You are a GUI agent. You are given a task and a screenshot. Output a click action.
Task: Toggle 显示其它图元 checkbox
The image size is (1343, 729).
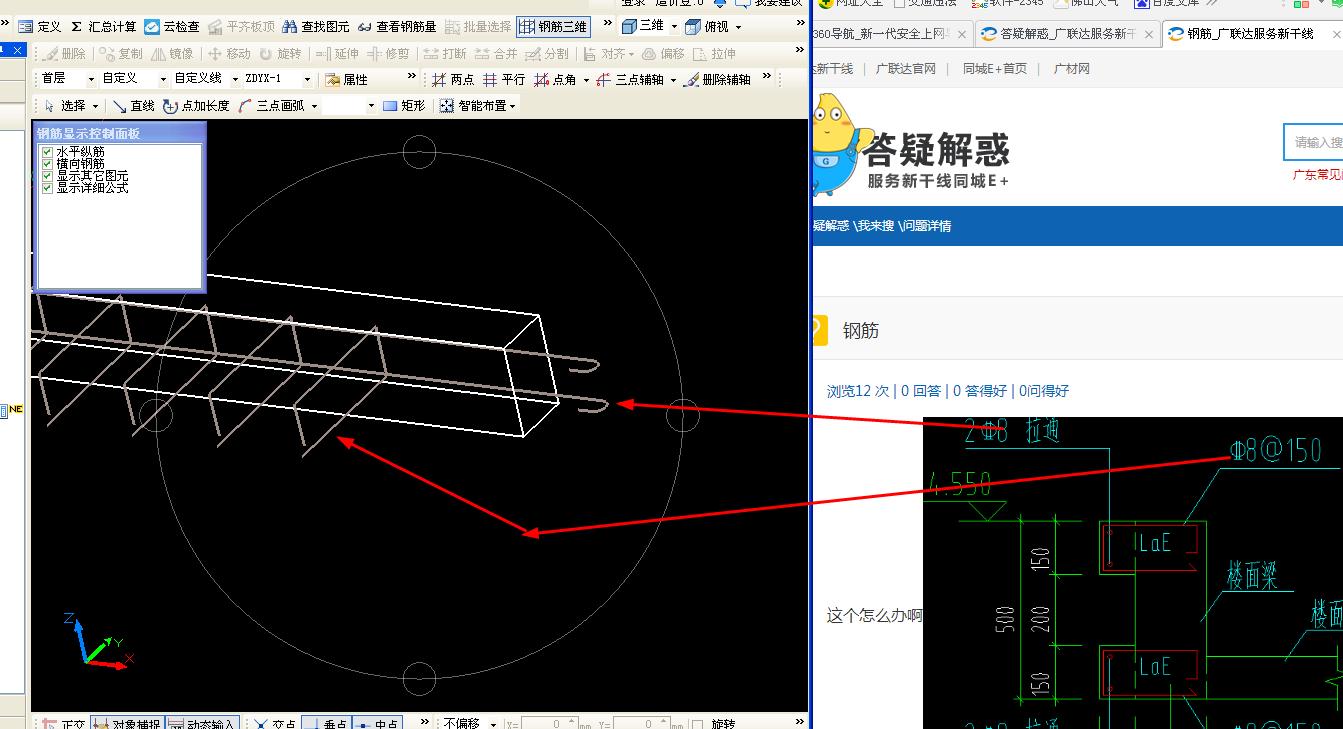pyautogui.click(x=47, y=176)
